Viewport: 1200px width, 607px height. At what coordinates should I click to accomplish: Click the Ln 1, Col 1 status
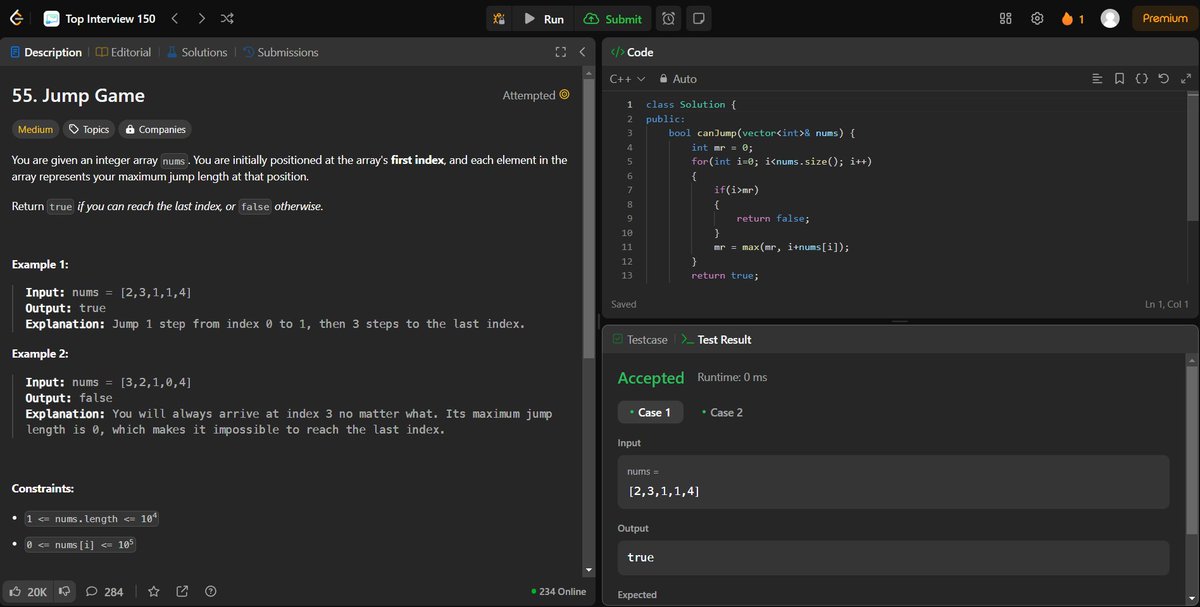tap(1166, 304)
